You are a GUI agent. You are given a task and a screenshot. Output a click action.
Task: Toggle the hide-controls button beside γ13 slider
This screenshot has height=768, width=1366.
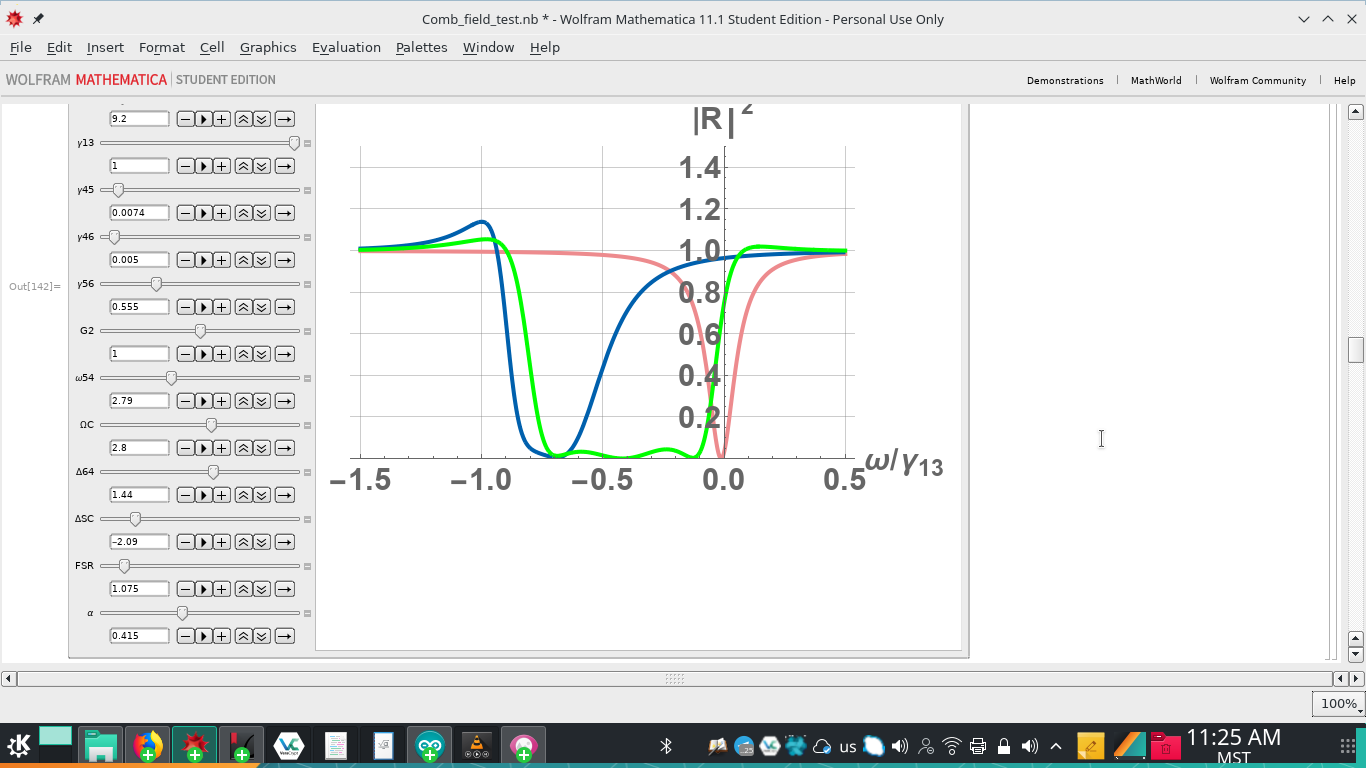tap(308, 143)
